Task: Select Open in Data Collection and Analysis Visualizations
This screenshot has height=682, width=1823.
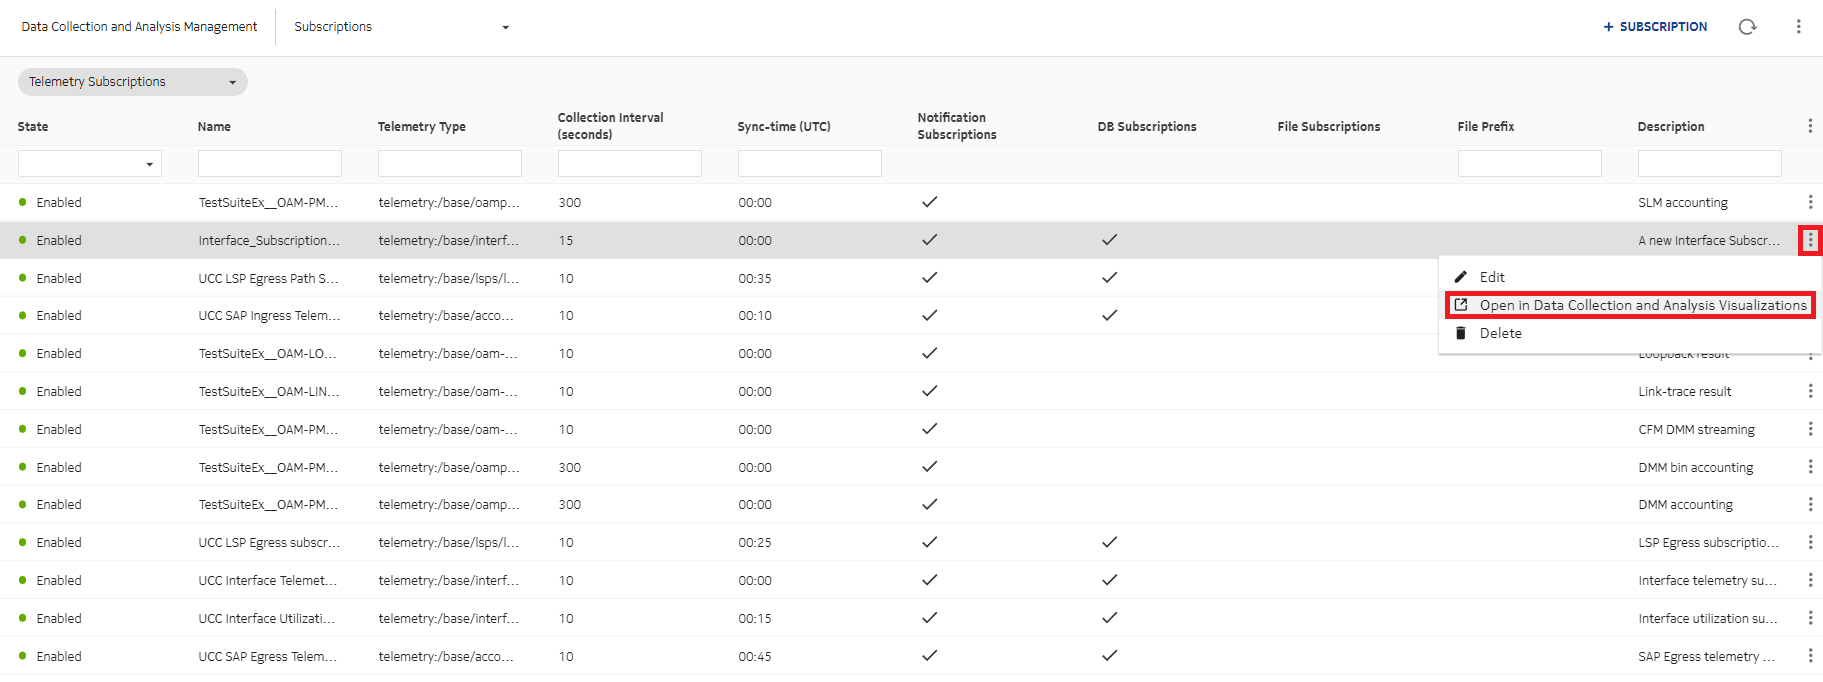Action: tap(1642, 305)
